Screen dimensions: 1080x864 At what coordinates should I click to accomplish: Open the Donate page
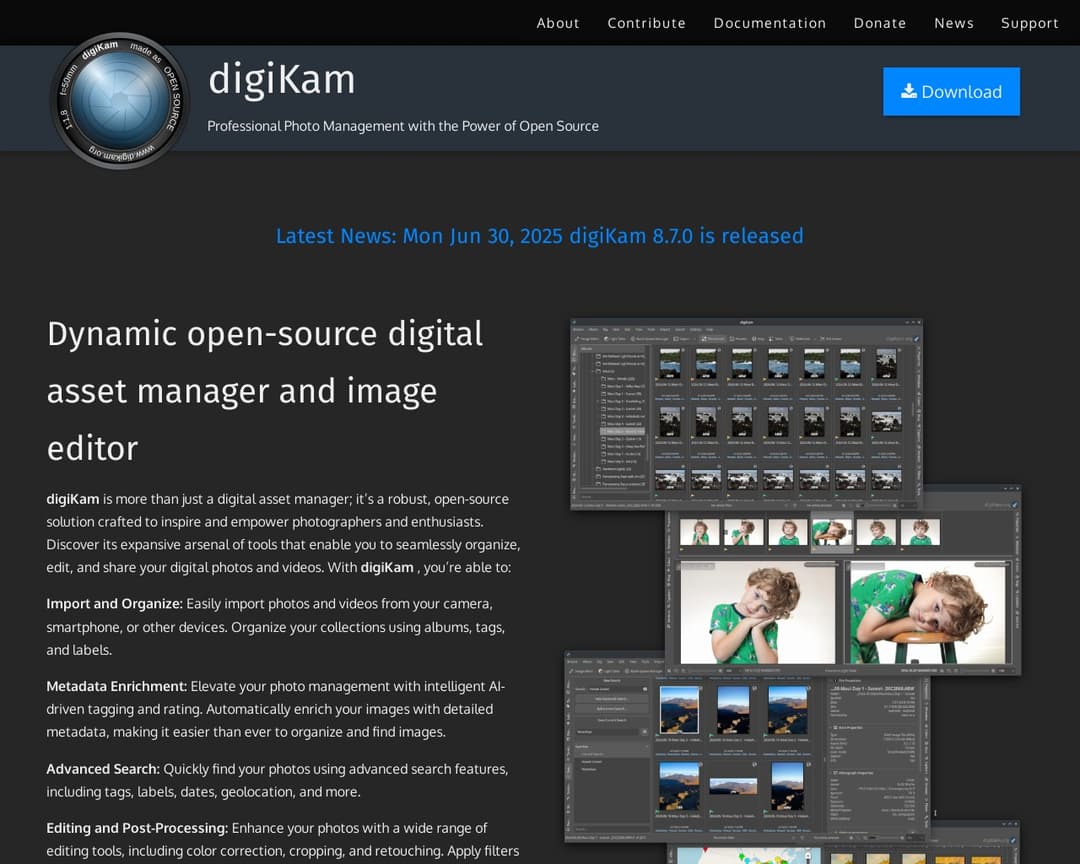point(880,23)
